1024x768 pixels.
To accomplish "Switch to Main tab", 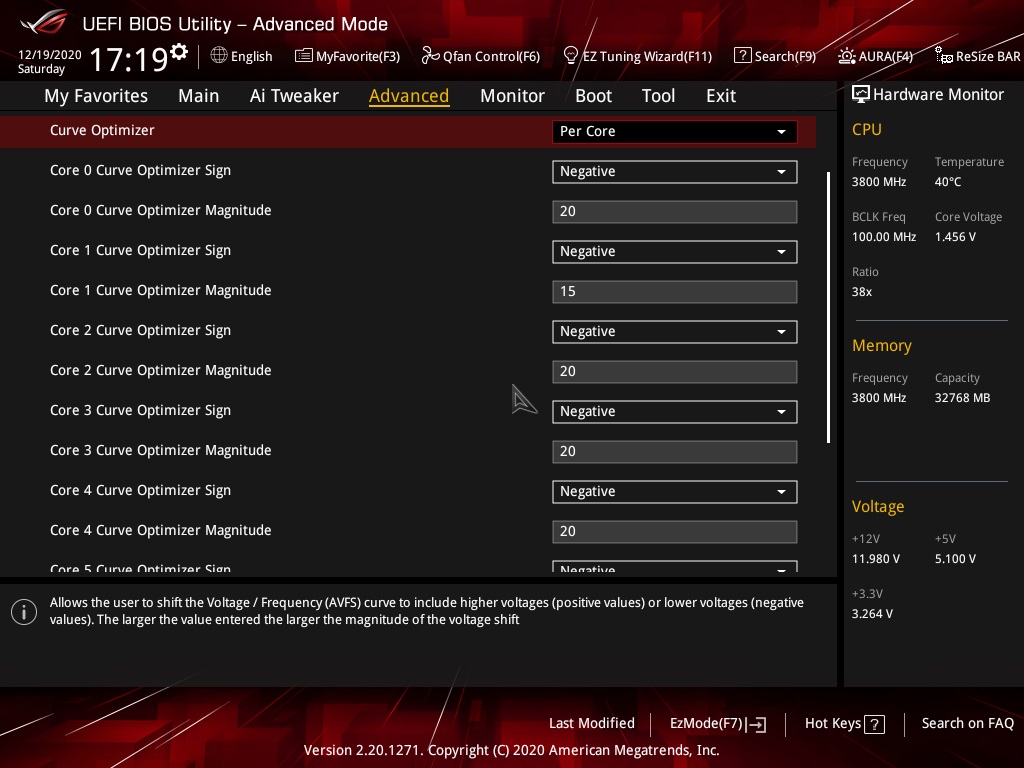I will (x=199, y=96).
